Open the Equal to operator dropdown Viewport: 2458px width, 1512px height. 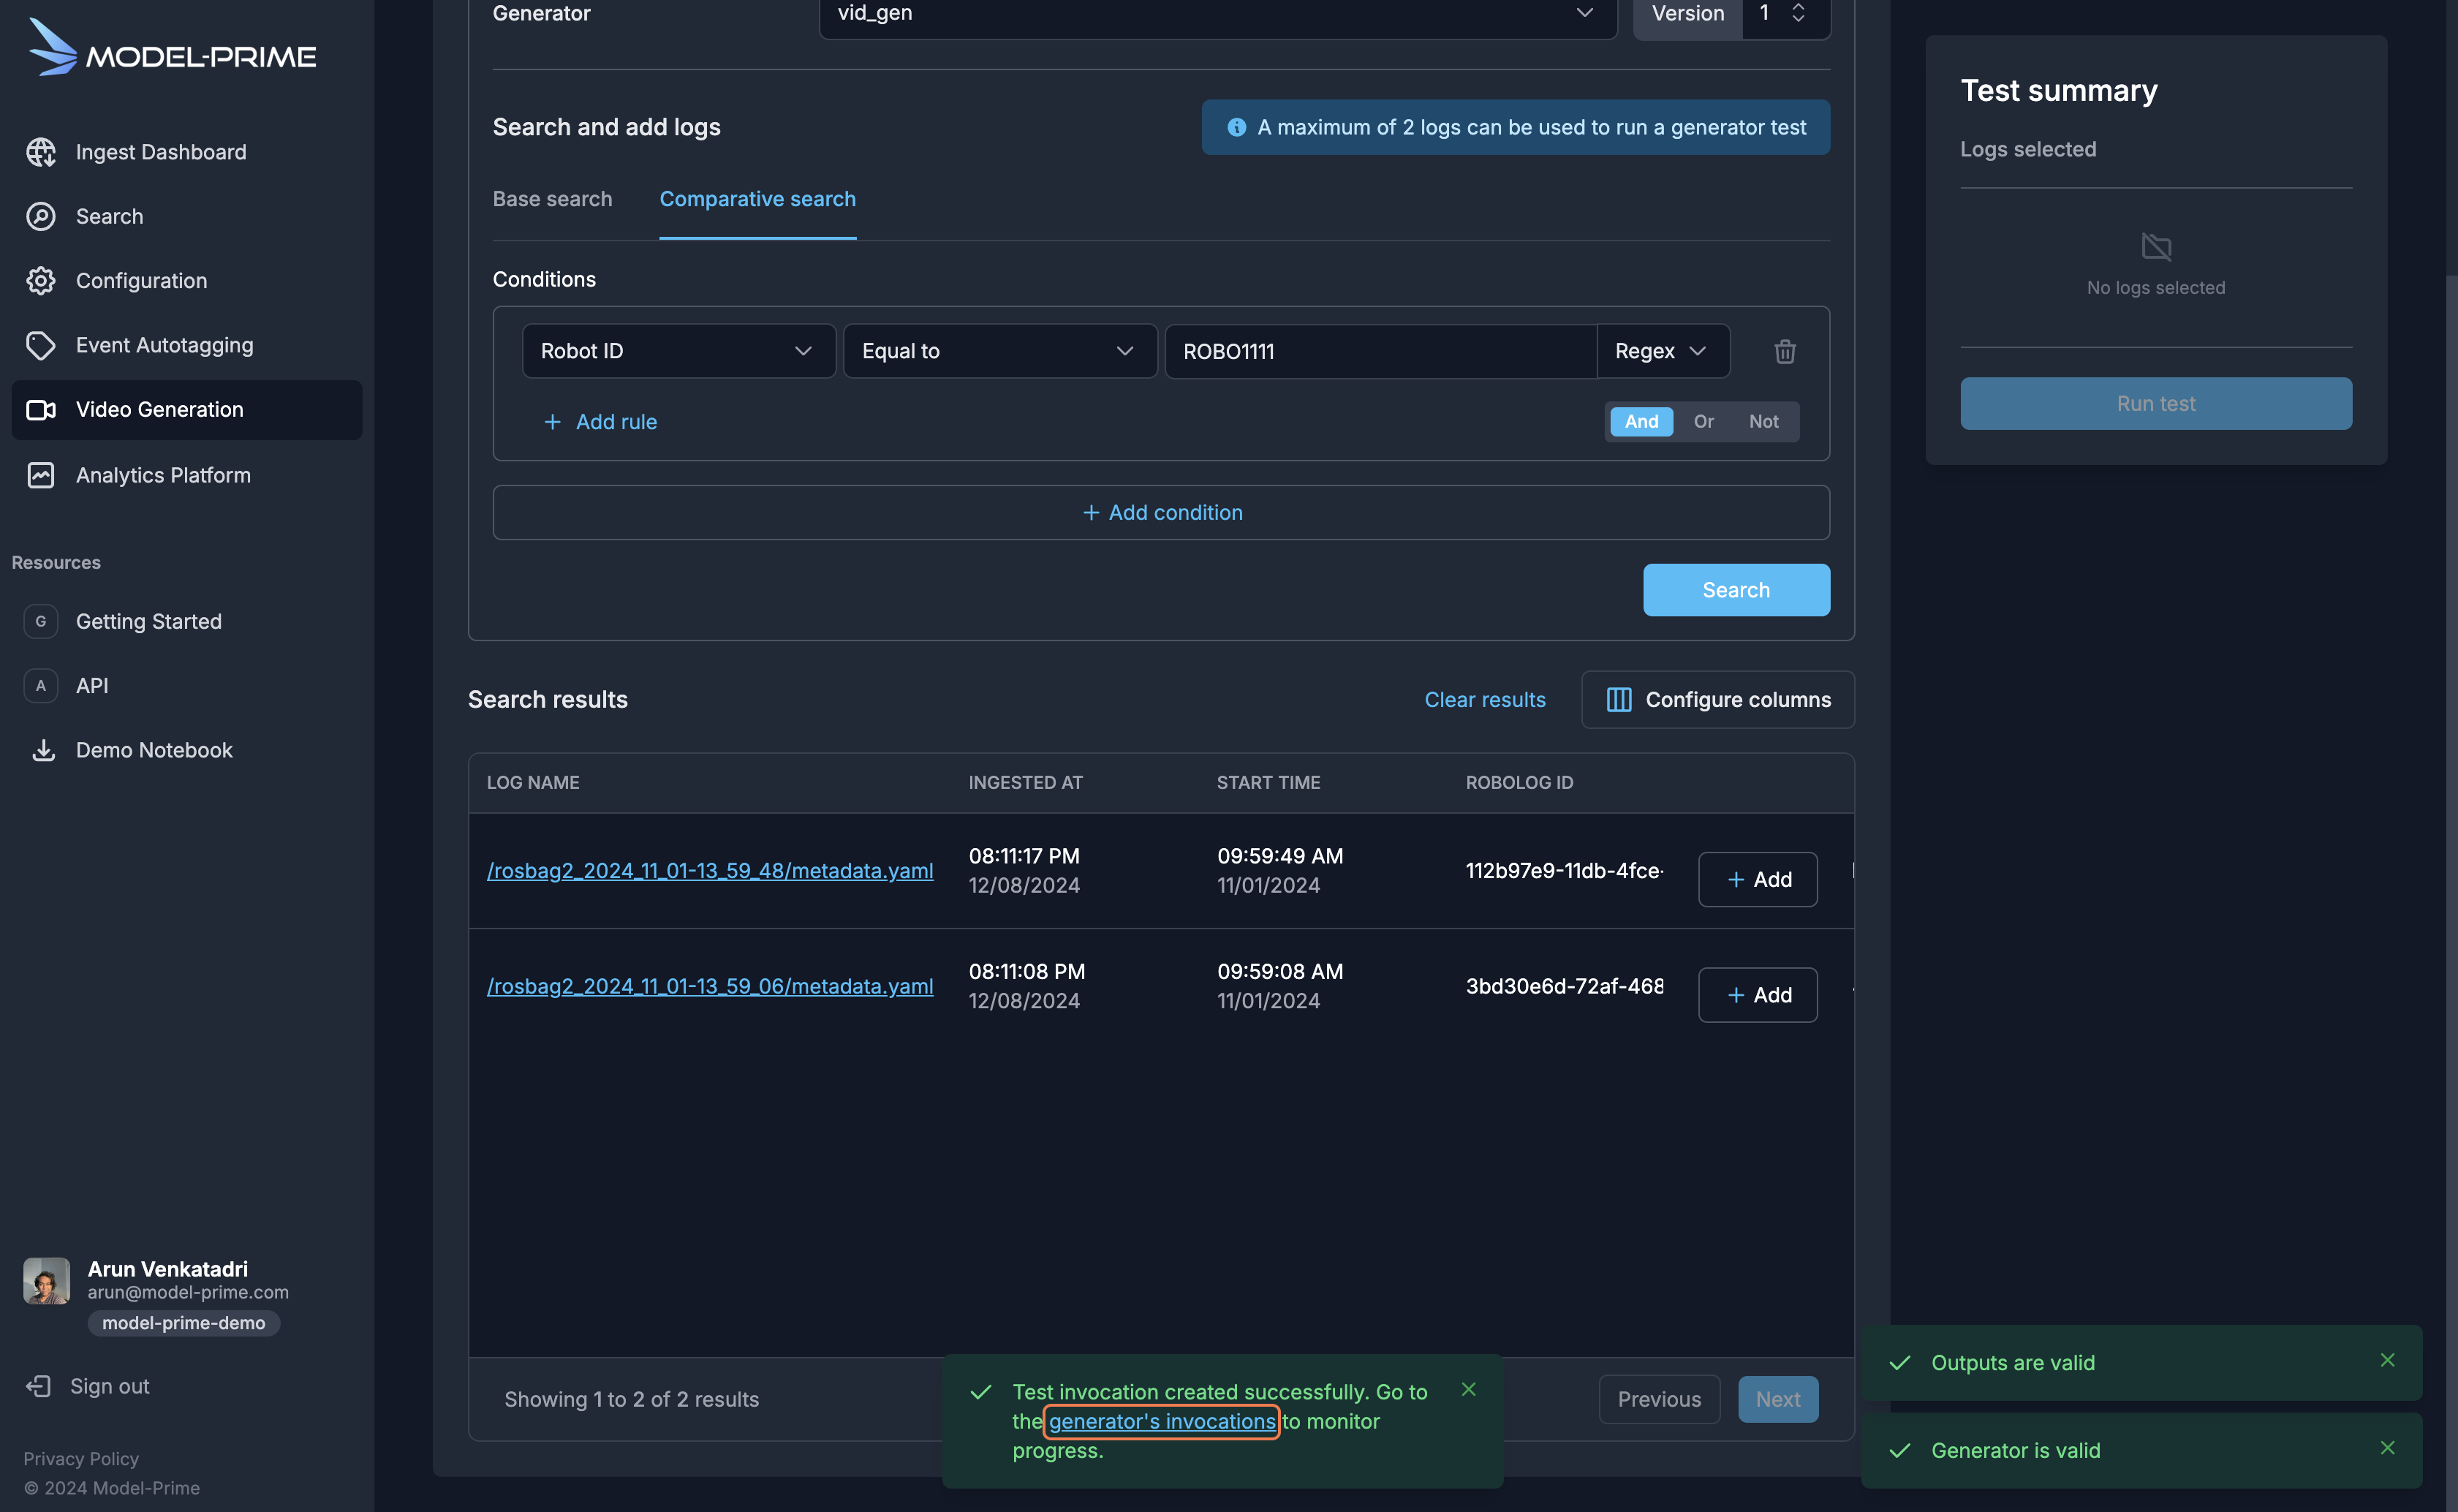1000,351
